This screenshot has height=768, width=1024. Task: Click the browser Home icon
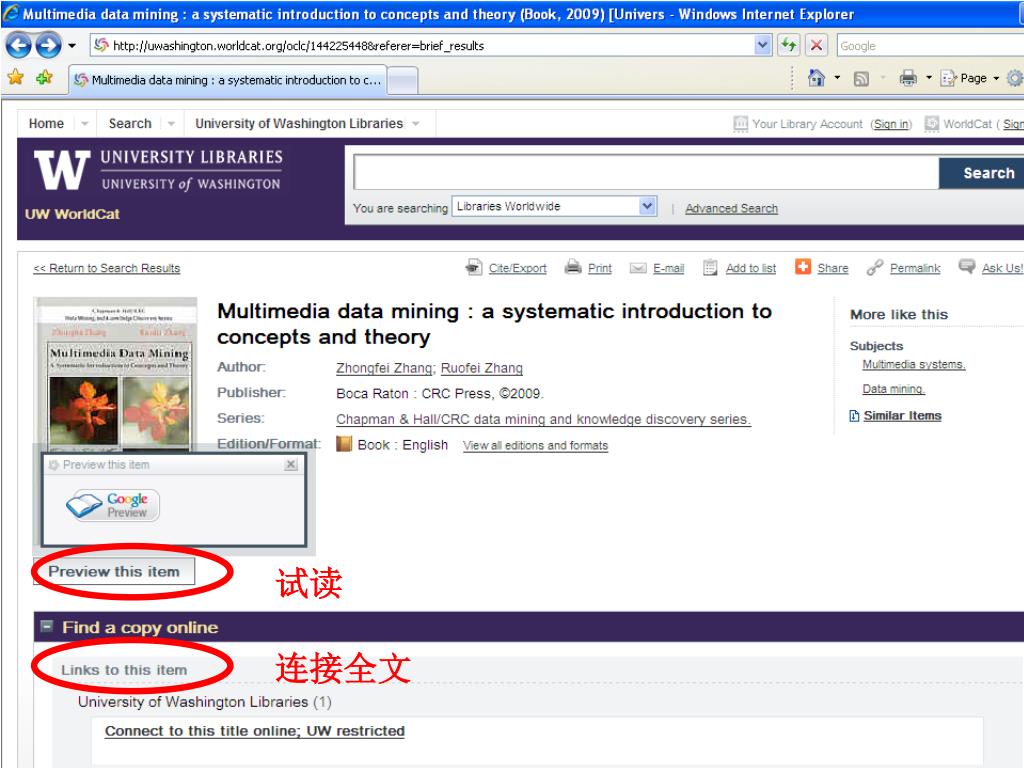(816, 78)
